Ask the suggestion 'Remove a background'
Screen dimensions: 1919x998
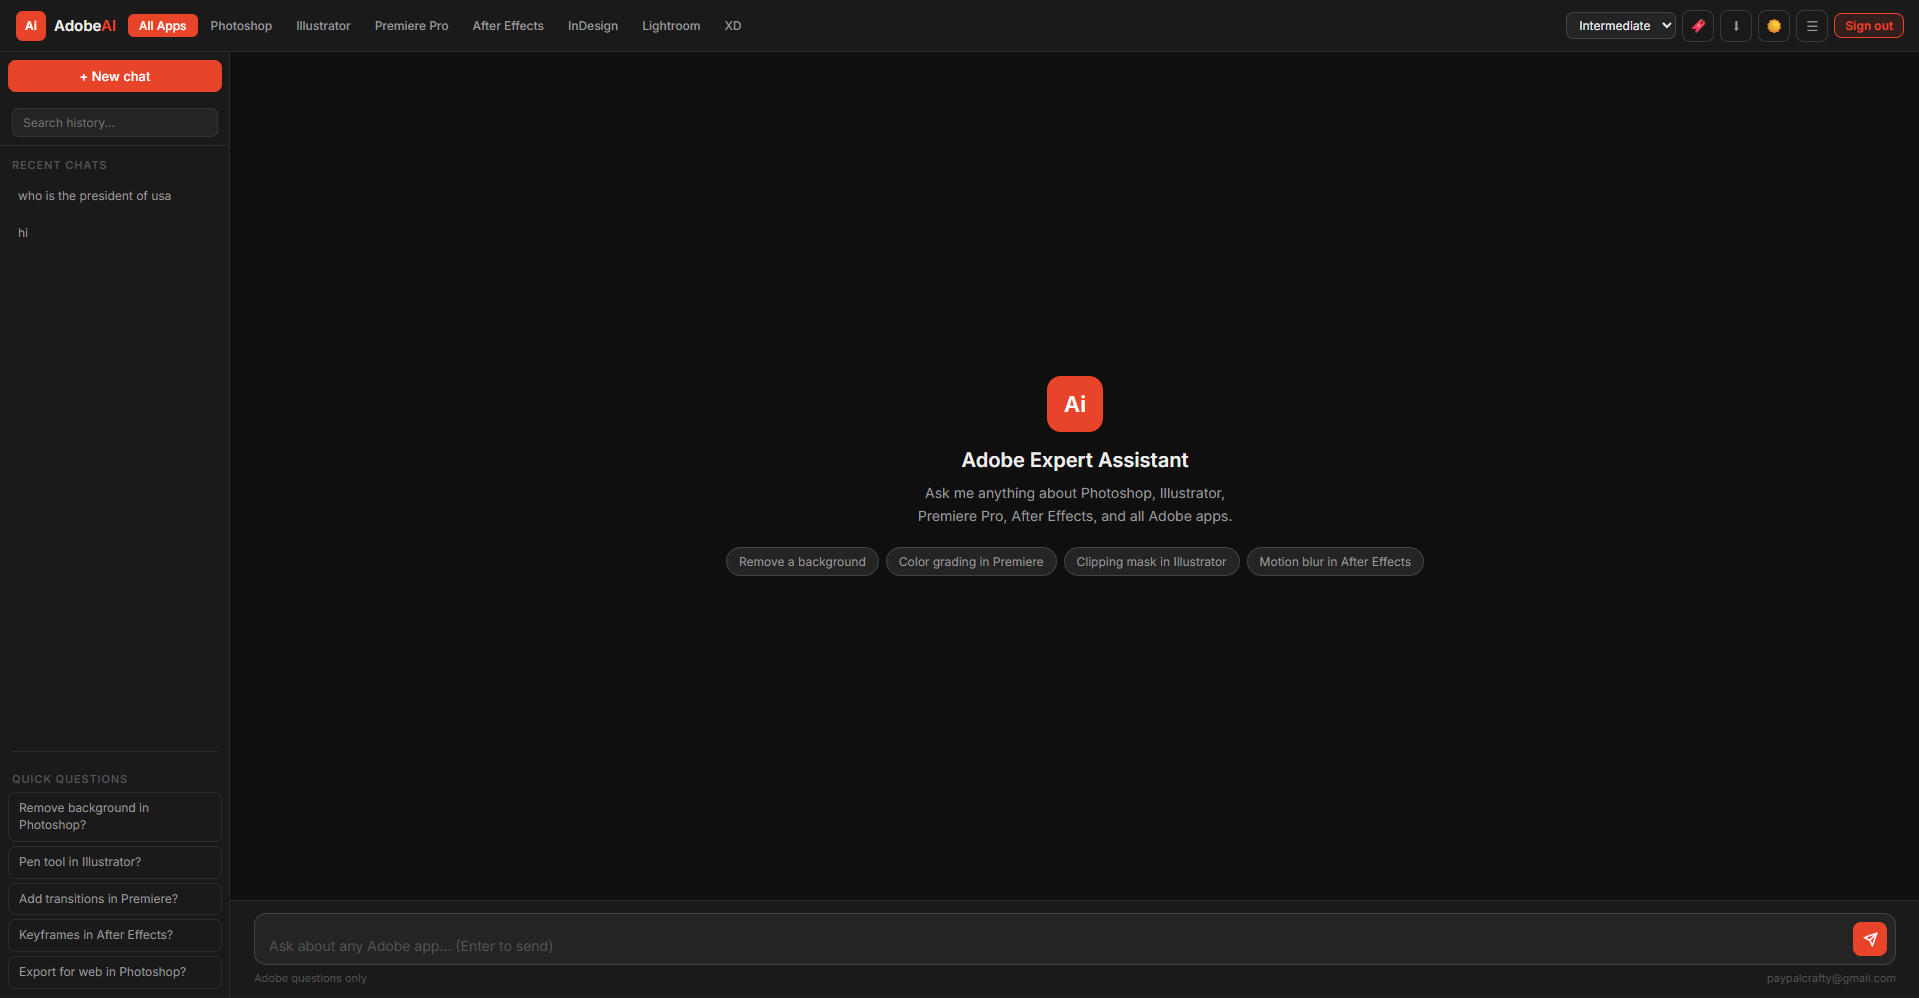tap(801, 561)
